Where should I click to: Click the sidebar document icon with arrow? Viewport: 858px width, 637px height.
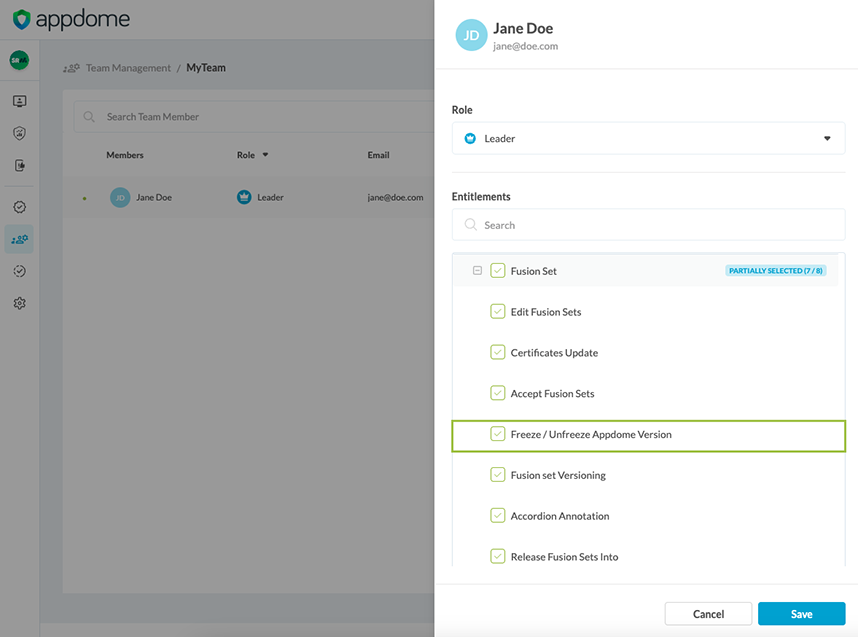click(x=19, y=166)
